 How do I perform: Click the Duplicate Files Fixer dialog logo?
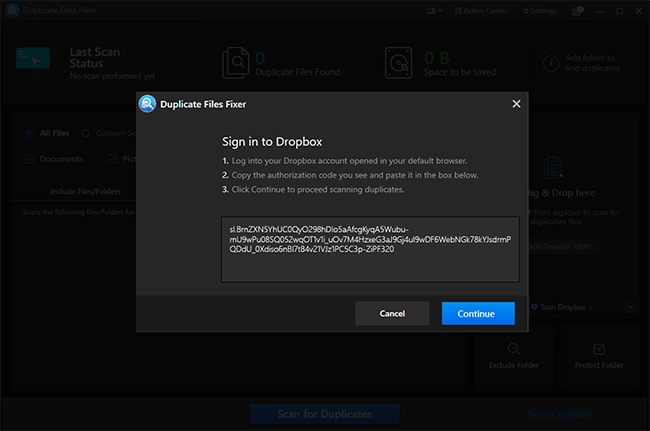tap(147, 104)
